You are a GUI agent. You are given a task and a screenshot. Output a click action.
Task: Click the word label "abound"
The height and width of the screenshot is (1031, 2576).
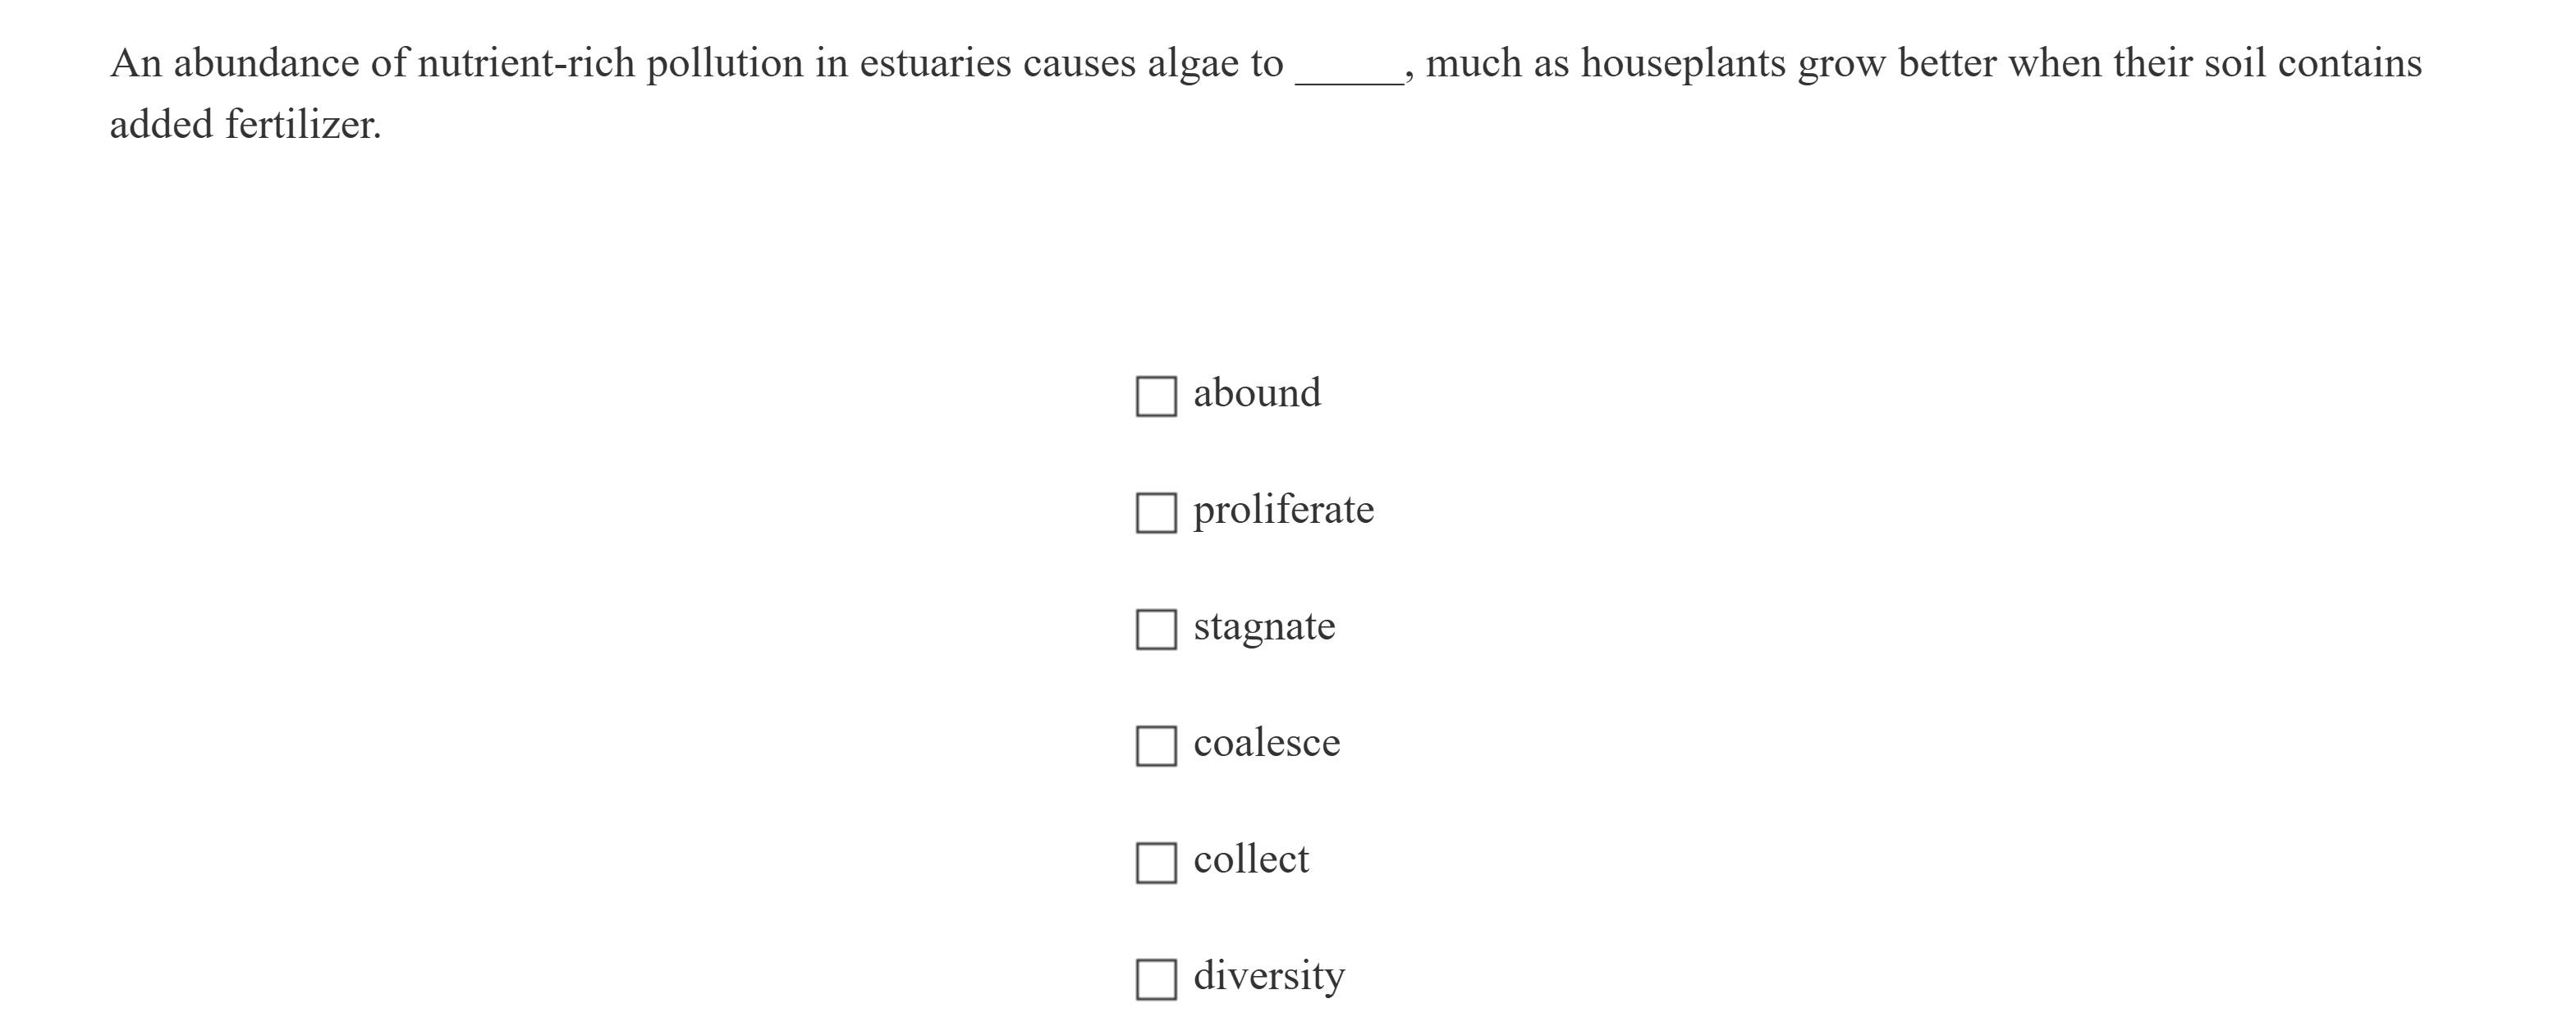1257,393
